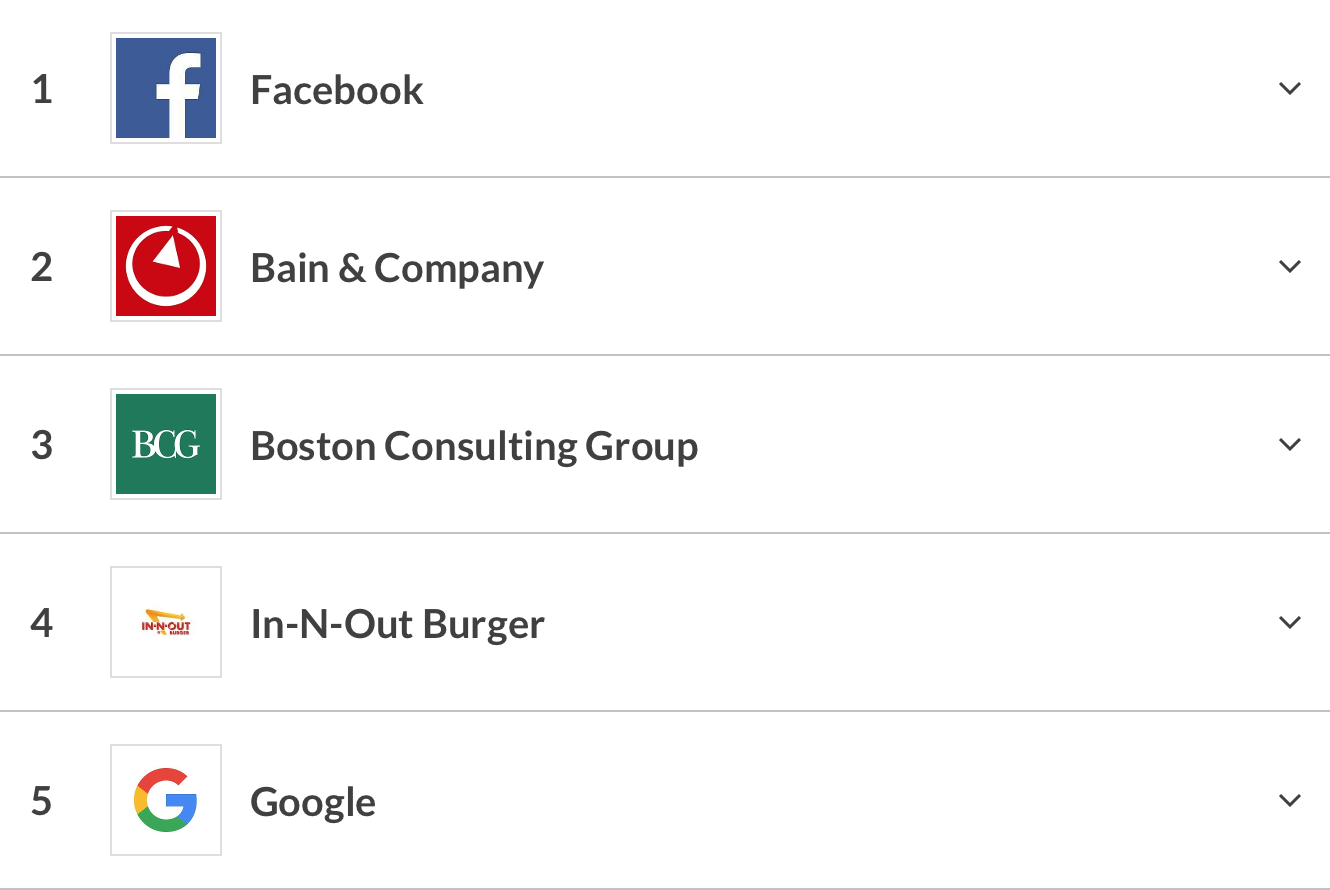Open the Google company name
The height and width of the screenshot is (890, 1330).
coord(313,802)
